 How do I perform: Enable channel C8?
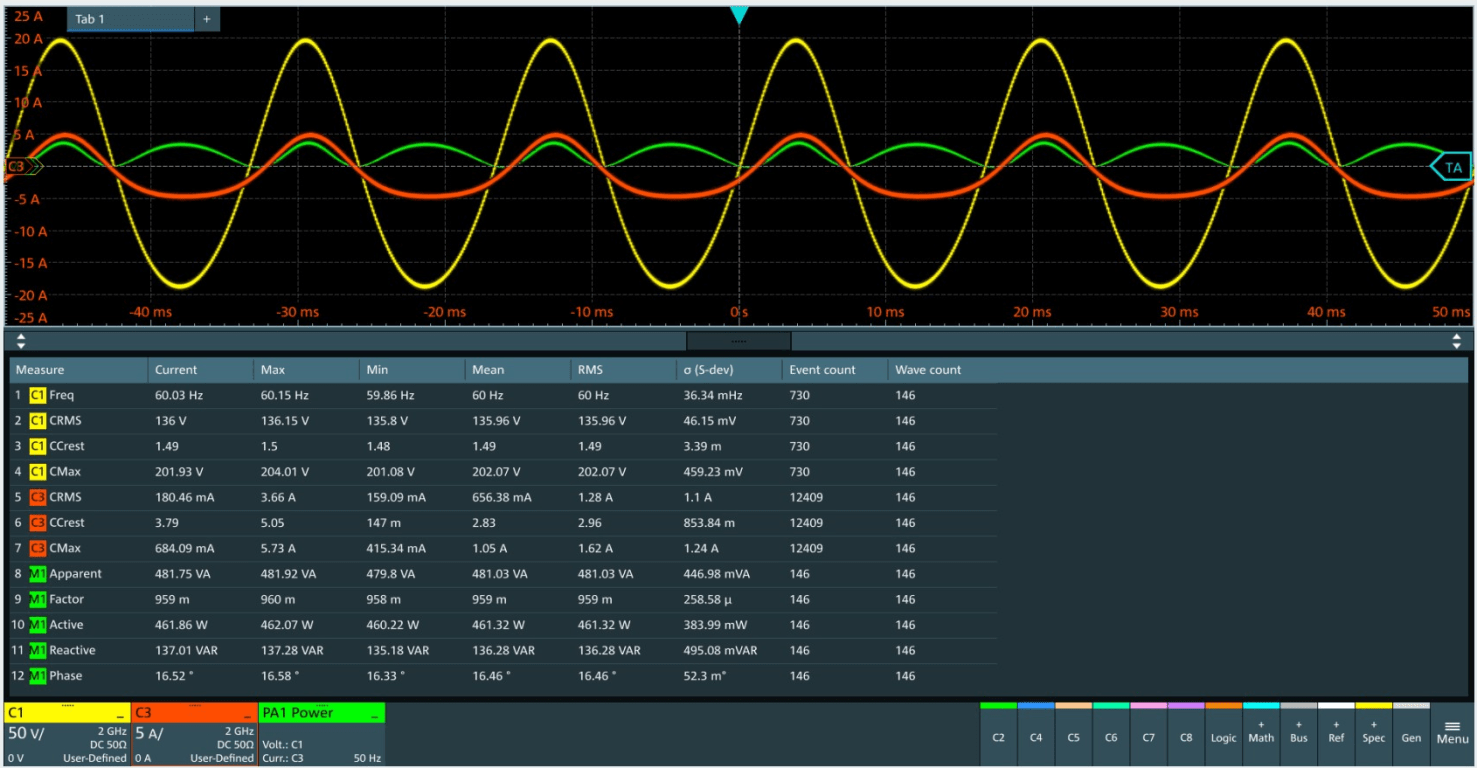pos(1186,733)
